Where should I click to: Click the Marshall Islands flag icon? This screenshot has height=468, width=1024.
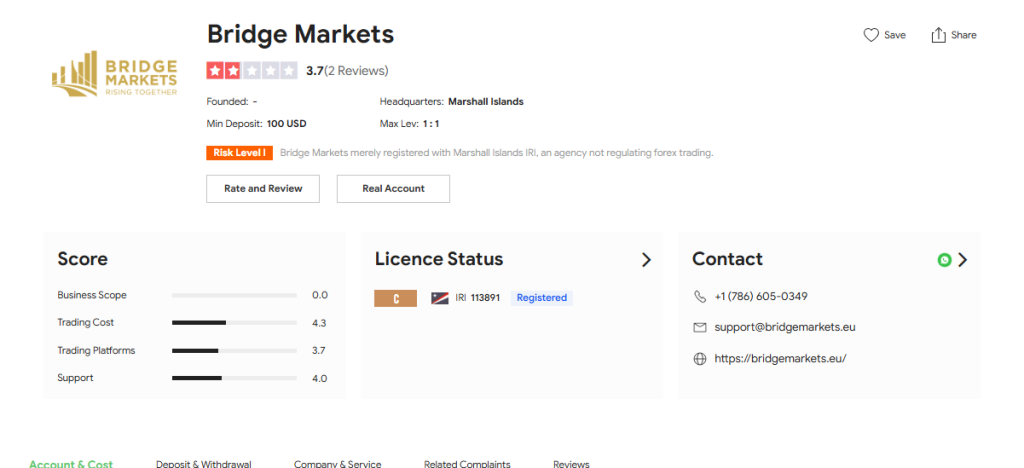tap(440, 298)
